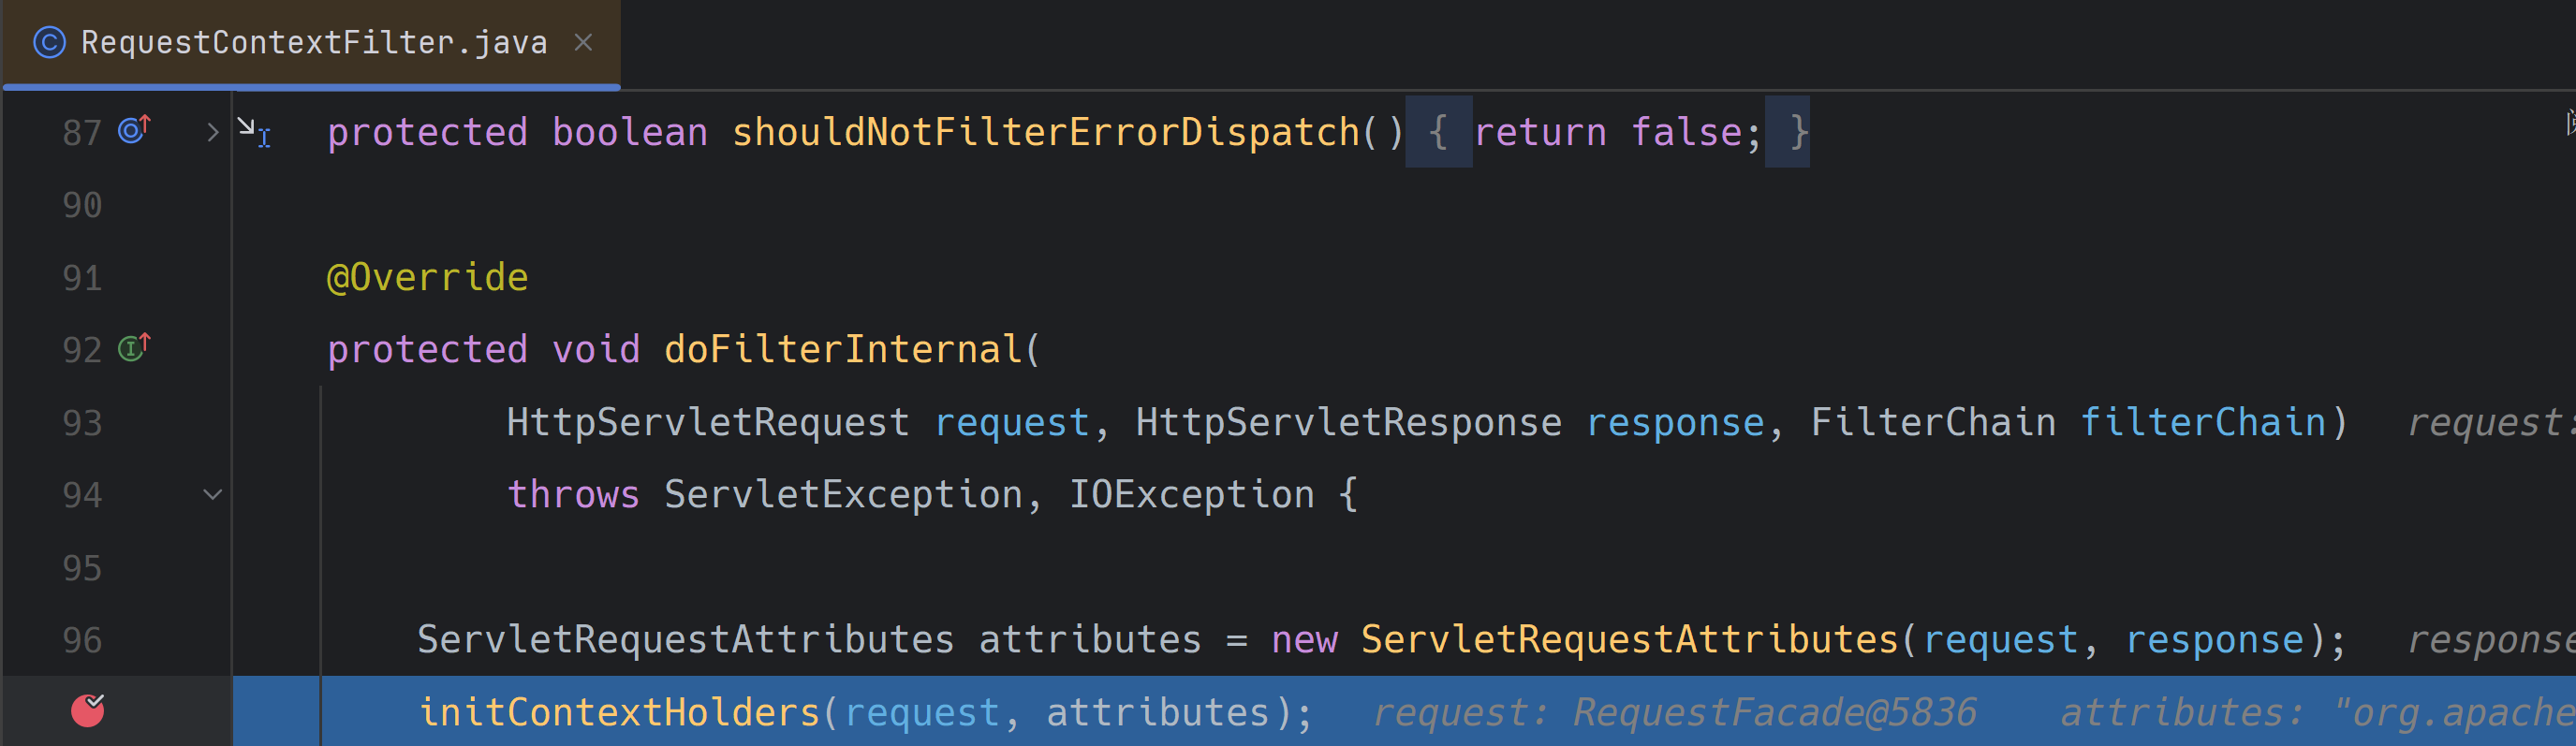Screen dimensions: 2576x746
Task: Expand the folded shouldNotFilterErrorDispatch method
Action: coord(212,132)
